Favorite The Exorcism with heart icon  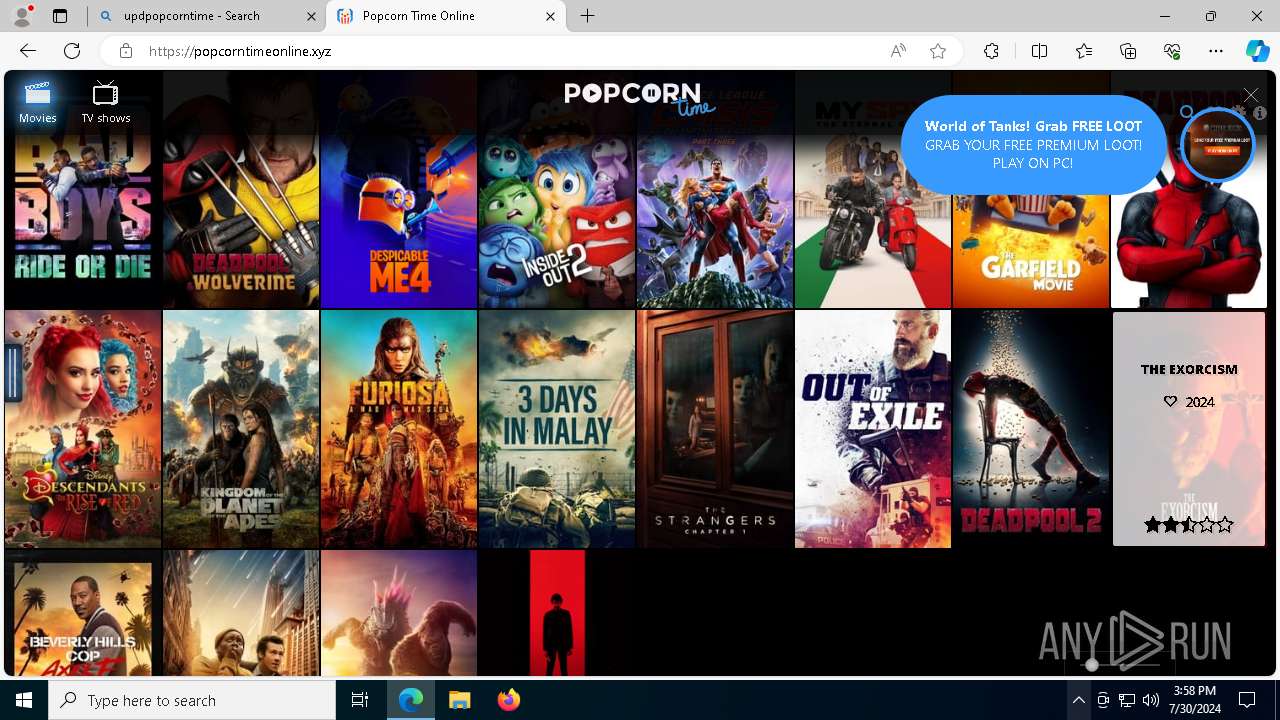pyautogui.click(x=1170, y=402)
